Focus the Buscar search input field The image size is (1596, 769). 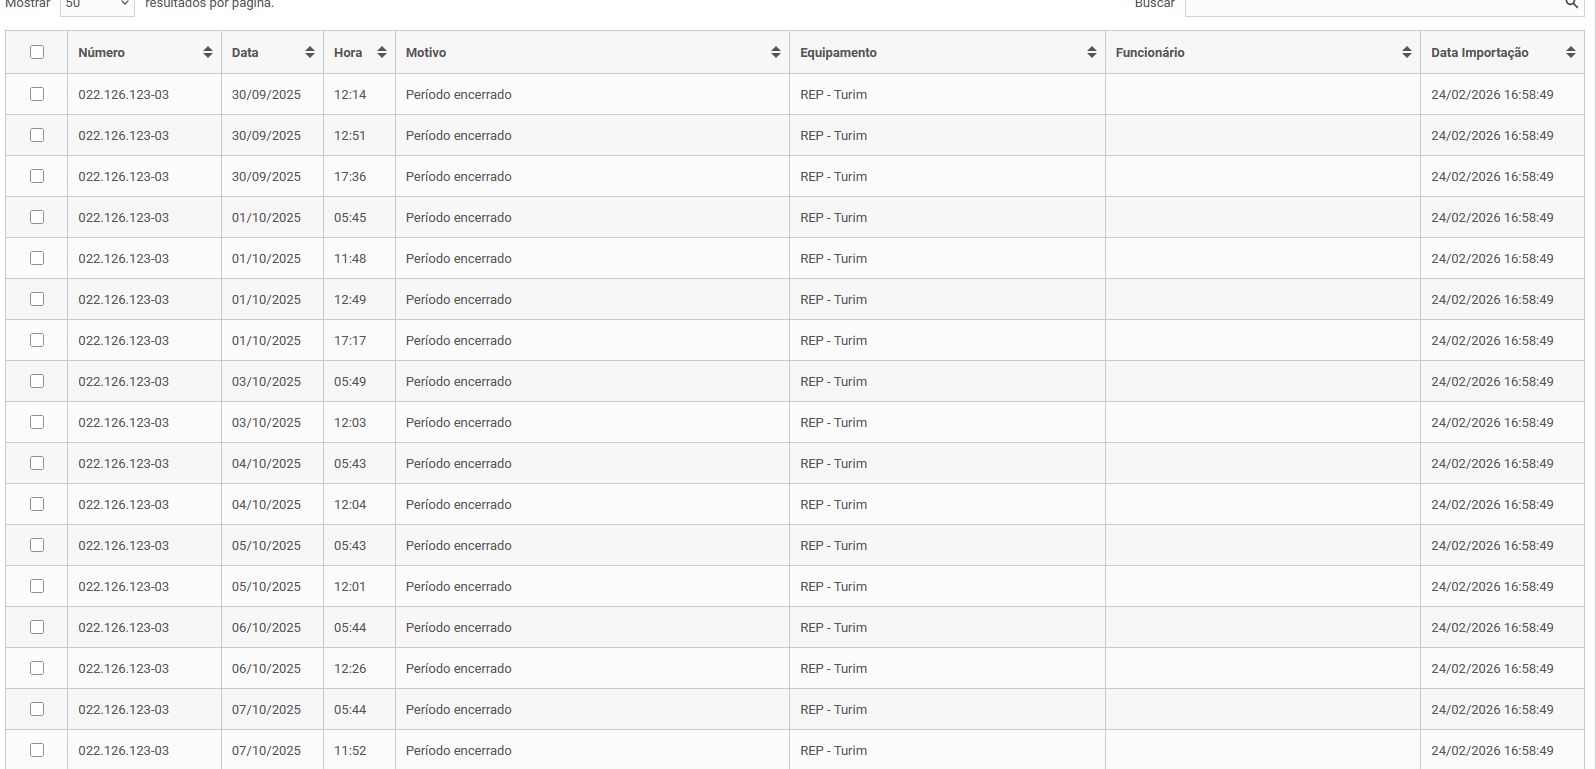(1370, 6)
